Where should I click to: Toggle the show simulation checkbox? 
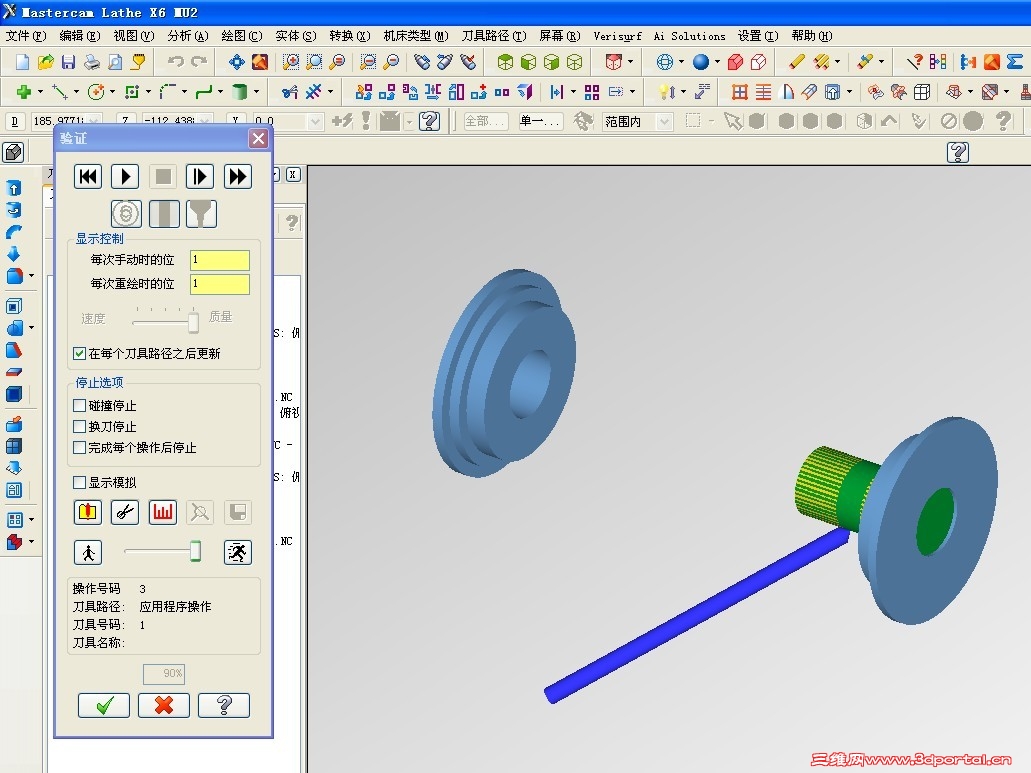pos(80,482)
